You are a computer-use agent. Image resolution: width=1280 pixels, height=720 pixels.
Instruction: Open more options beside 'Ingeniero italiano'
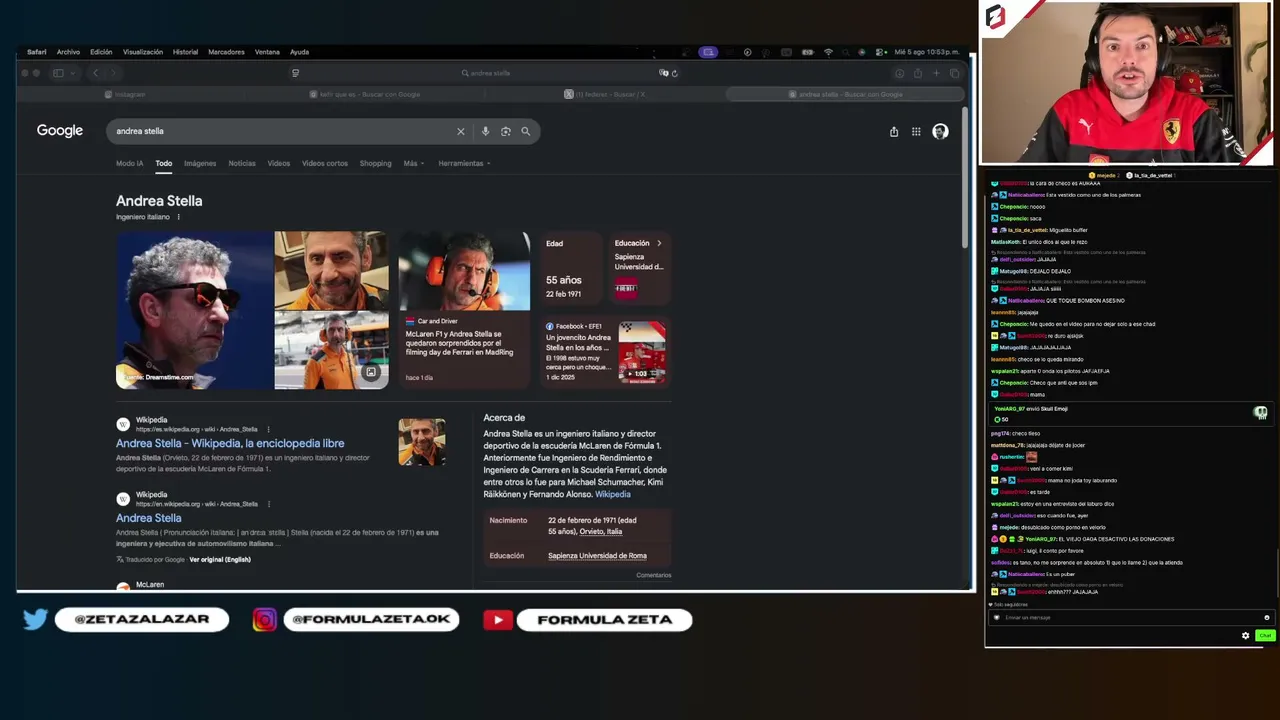pos(179,217)
